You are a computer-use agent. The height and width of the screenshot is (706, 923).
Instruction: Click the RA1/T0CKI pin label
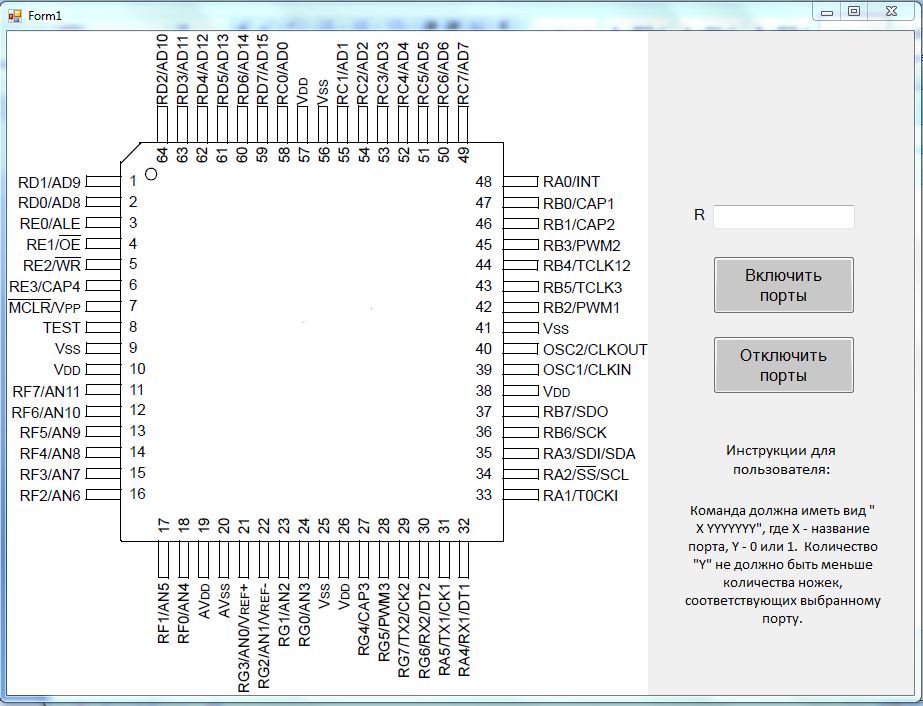[x=580, y=496]
